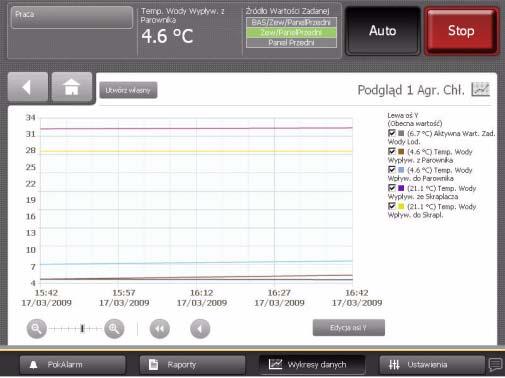
Task: Go back with the left arrow button
Action: (28, 87)
